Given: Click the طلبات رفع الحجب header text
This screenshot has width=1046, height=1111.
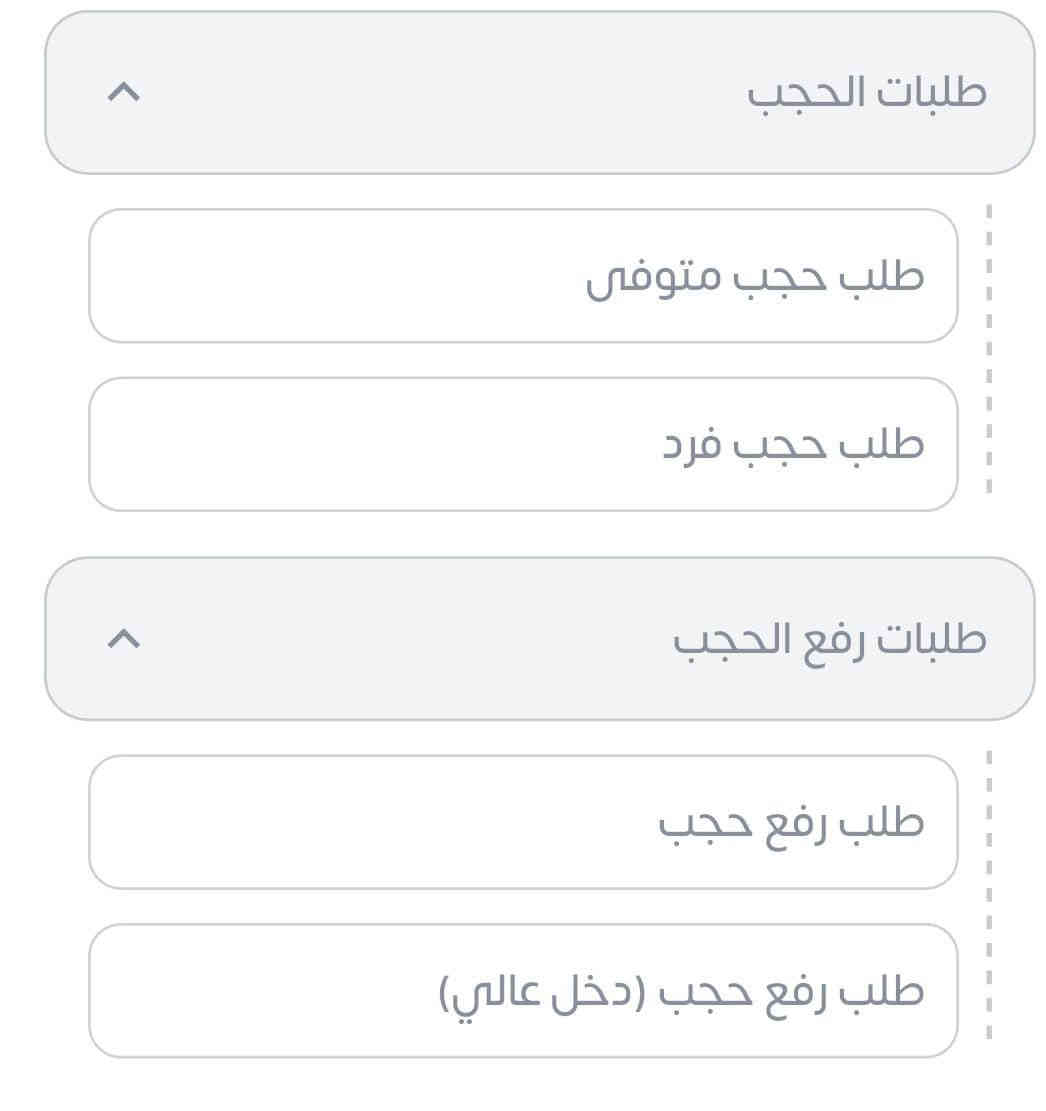Looking at the screenshot, I should click(829, 639).
